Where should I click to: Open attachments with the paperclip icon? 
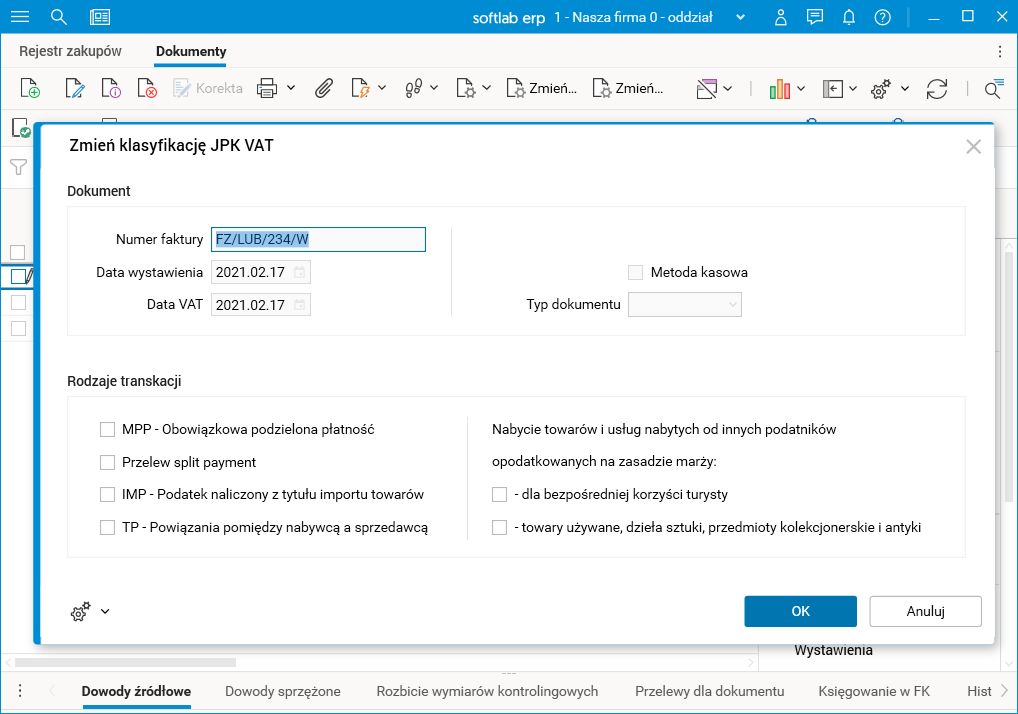tap(323, 88)
